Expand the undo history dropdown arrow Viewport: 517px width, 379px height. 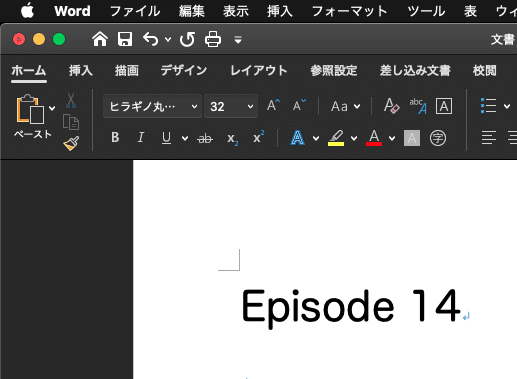tap(168, 40)
